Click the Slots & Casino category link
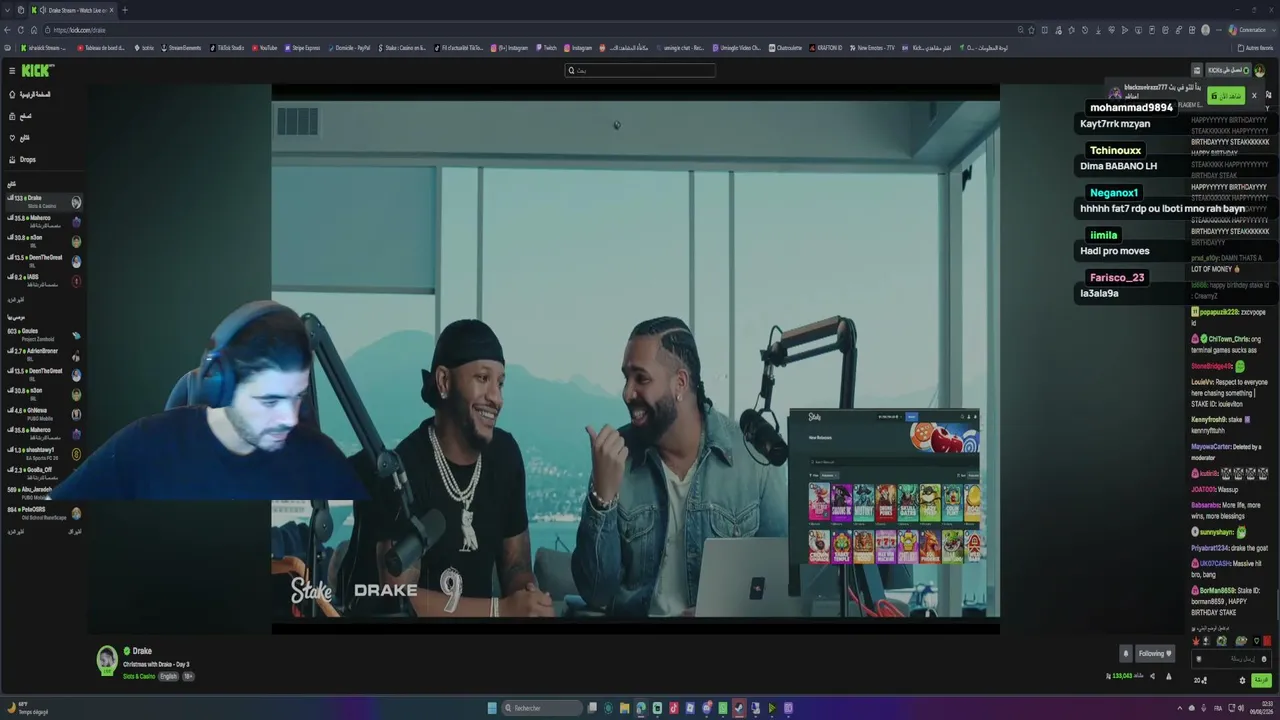 [x=139, y=677]
